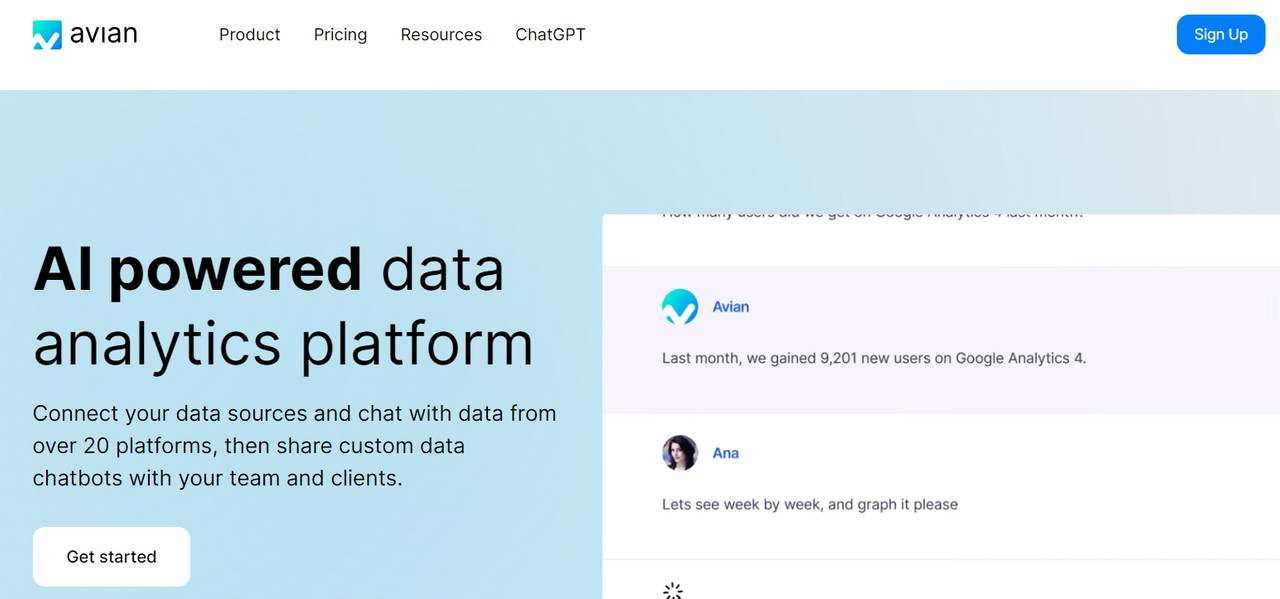This screenshot has width=1280, height=599.
Task: Click the 'AI powered data analytics platform' heading
Action: pos(284,307)
